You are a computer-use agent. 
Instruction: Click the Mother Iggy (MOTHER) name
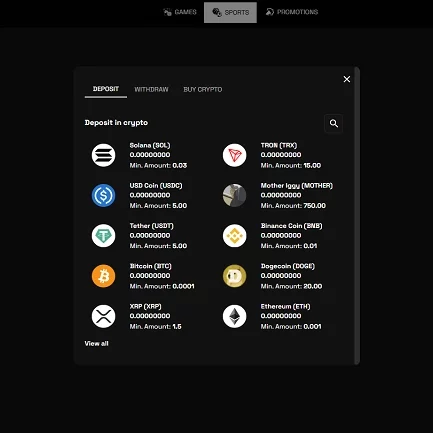pyautogui.click(x=297, y=186)
